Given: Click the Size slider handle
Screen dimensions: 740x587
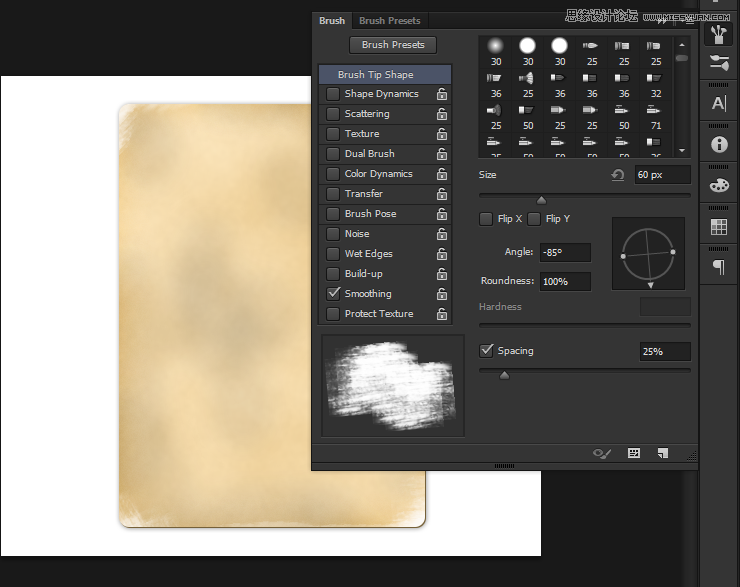Looking at the screenshot, I should click(x=542, y=200).
